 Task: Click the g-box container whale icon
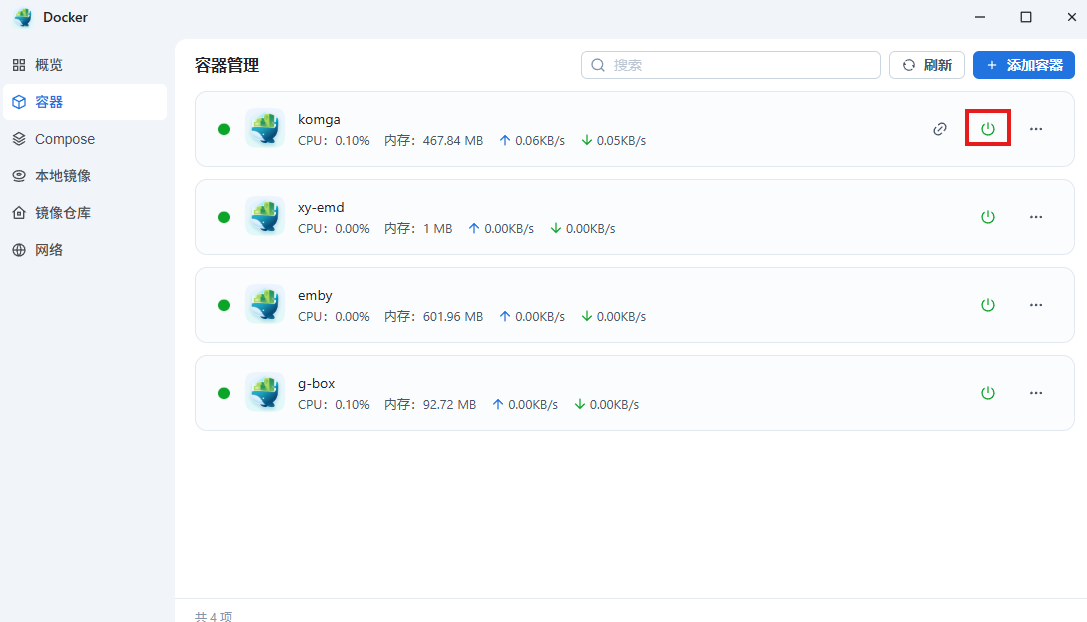tap(265, 392)
